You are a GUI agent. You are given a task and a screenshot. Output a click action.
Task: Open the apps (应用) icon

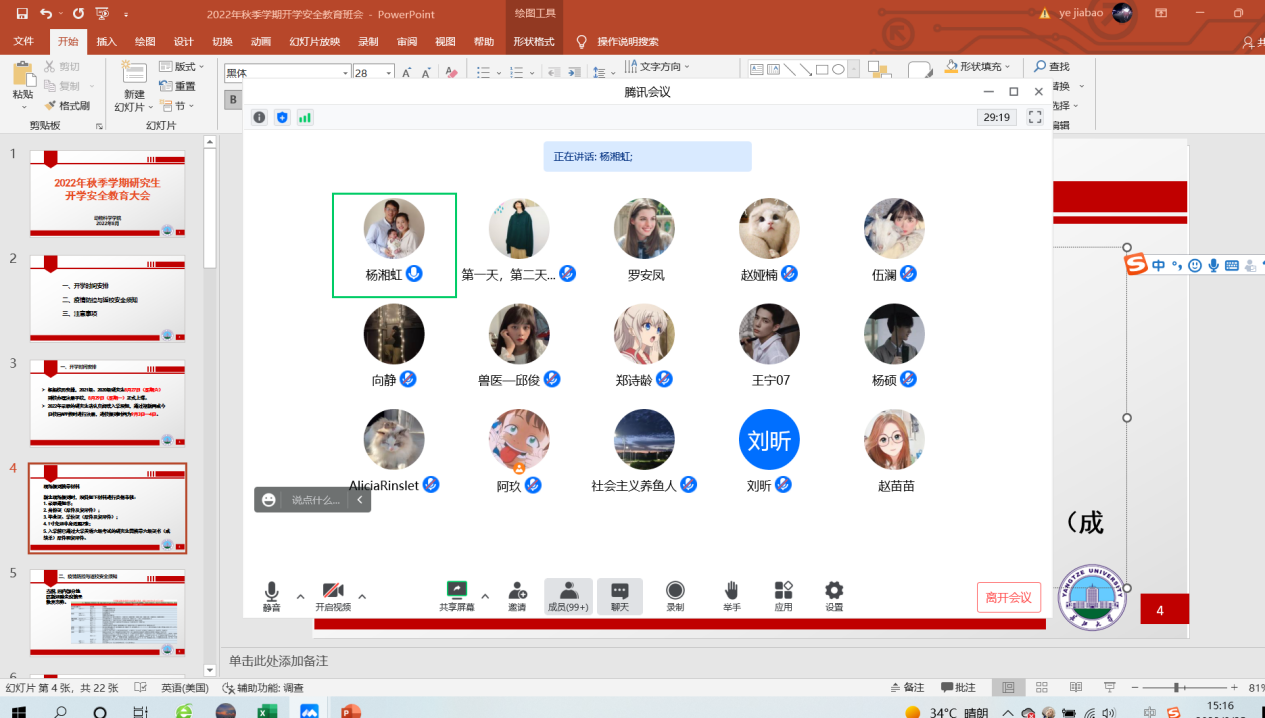(783, 591)
